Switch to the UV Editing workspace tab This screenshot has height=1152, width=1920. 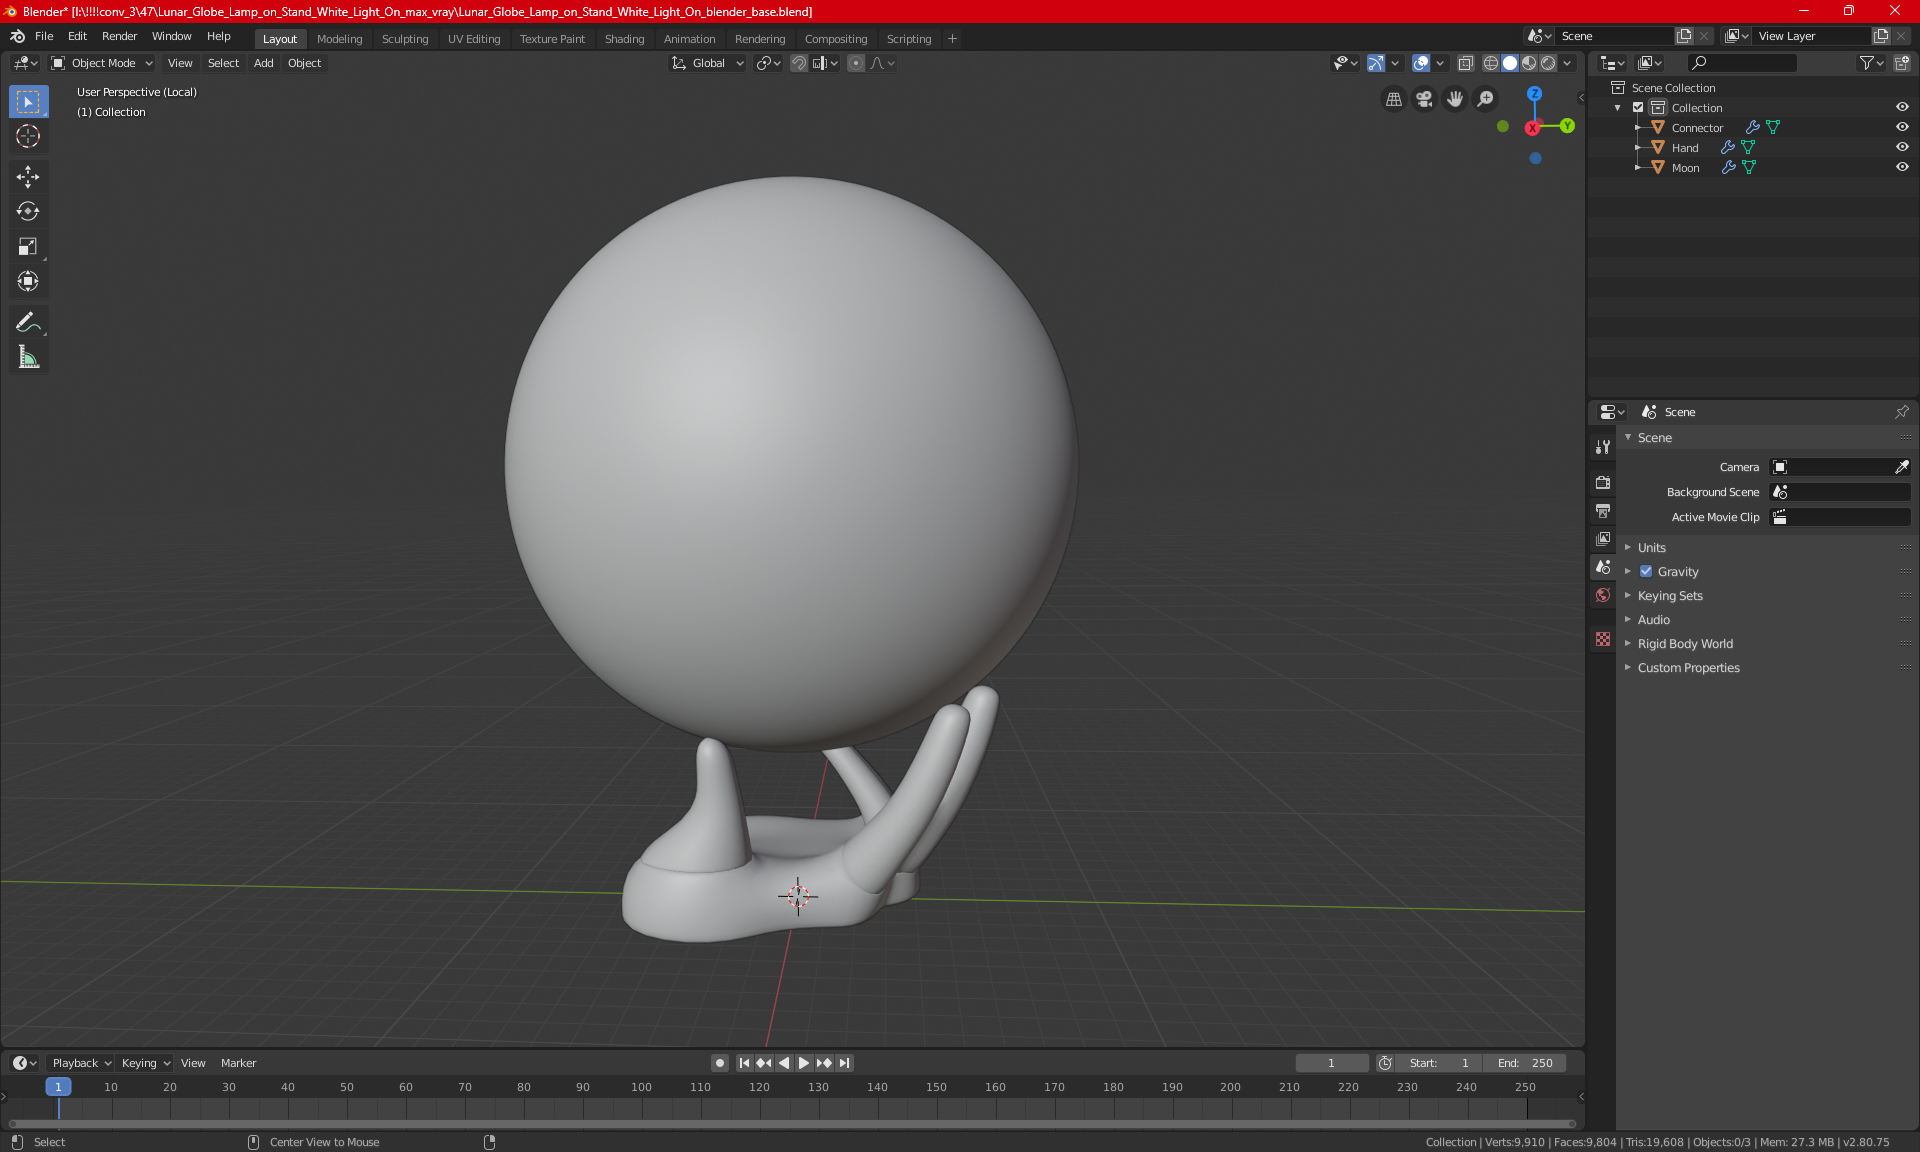473,39
